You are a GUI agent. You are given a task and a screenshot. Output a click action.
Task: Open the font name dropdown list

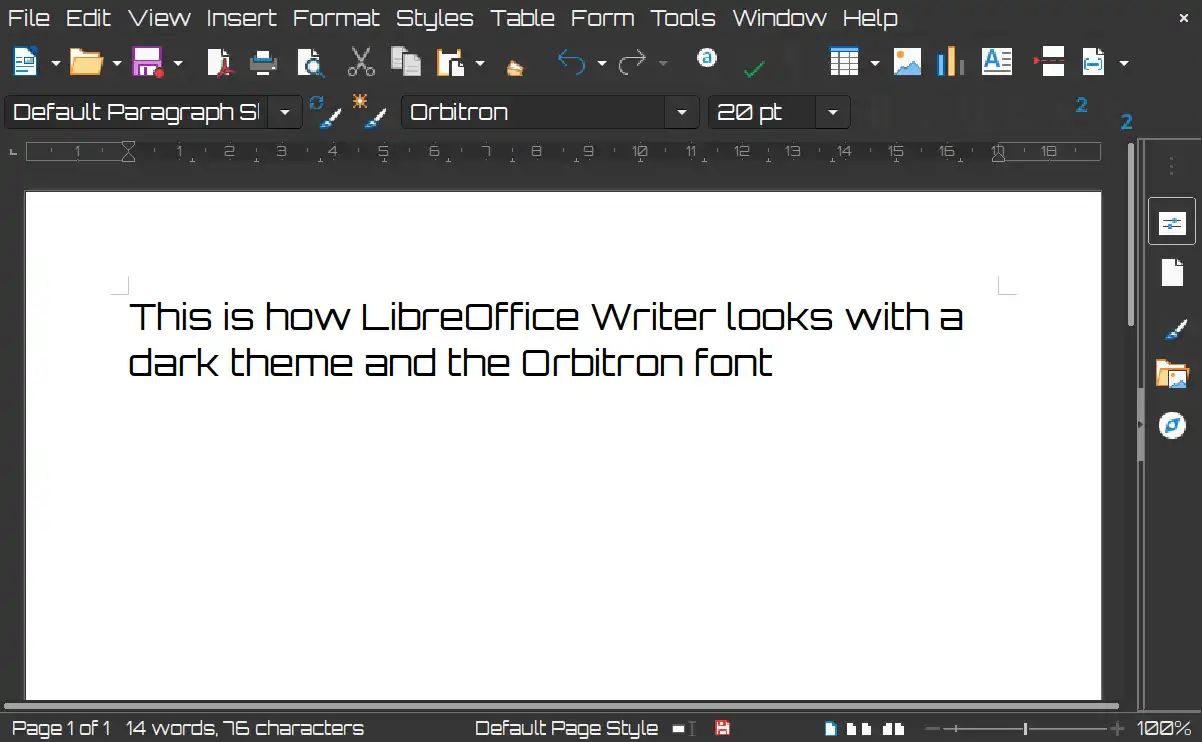pyautogui.click(x=682, y=112)
